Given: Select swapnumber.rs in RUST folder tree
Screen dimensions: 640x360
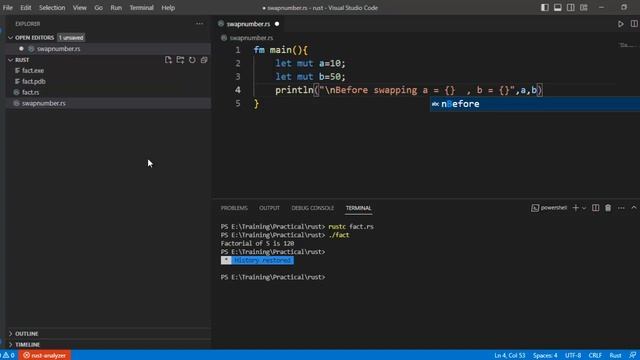Looking at the screenshot, I should (x=44, y=103).
